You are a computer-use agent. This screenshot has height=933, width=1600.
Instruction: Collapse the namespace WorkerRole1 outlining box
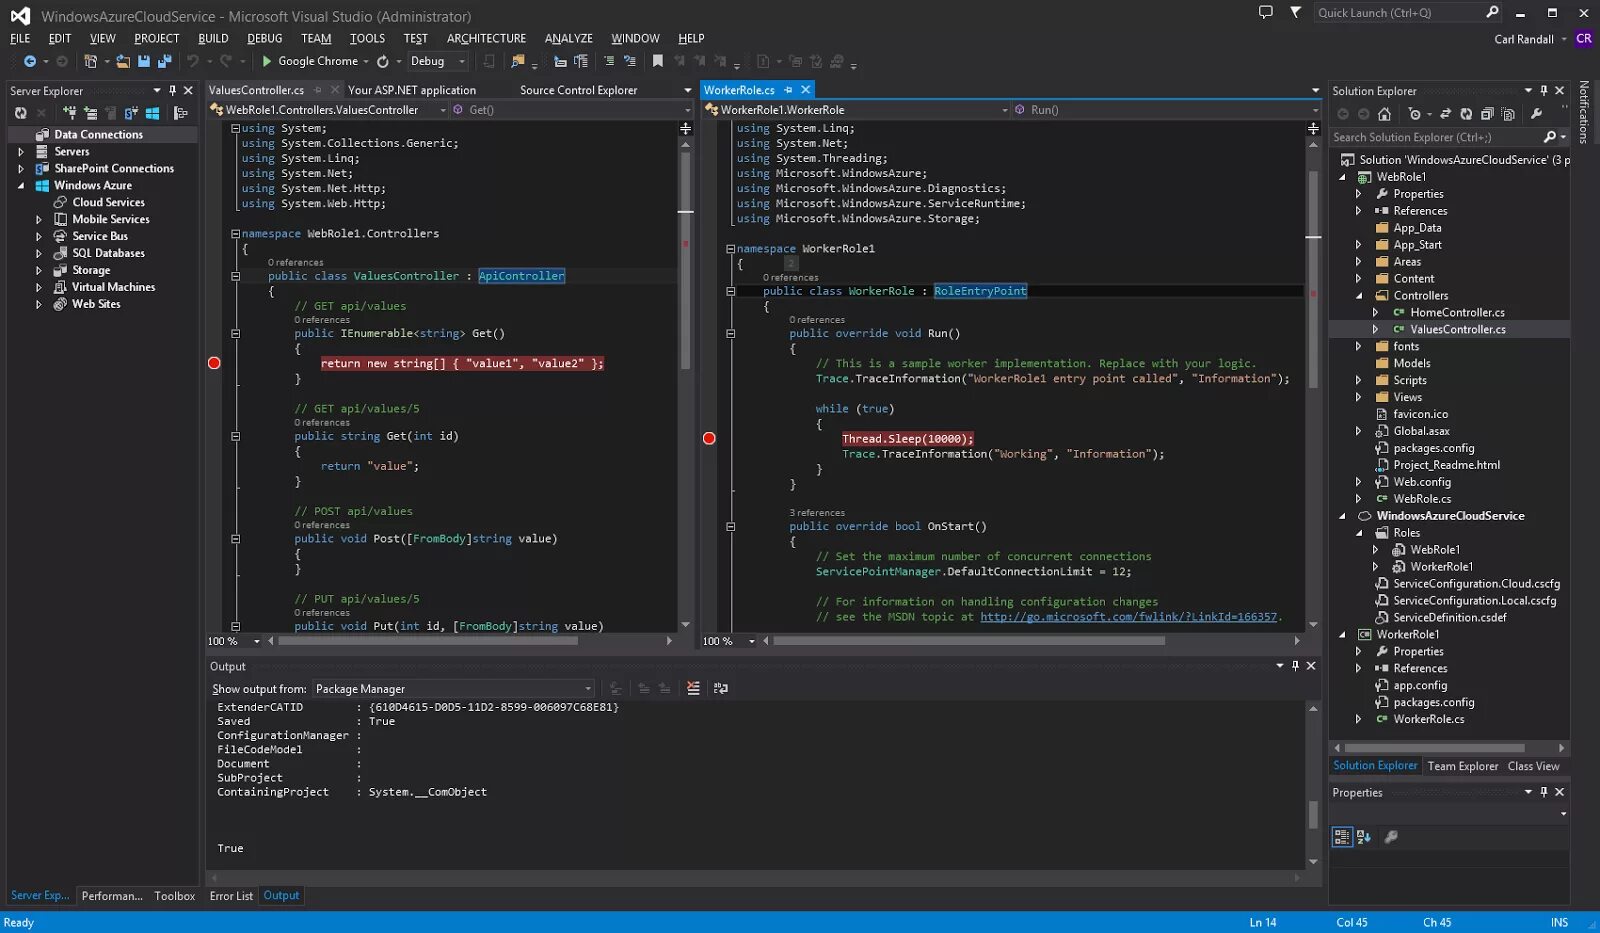(730, 249)
